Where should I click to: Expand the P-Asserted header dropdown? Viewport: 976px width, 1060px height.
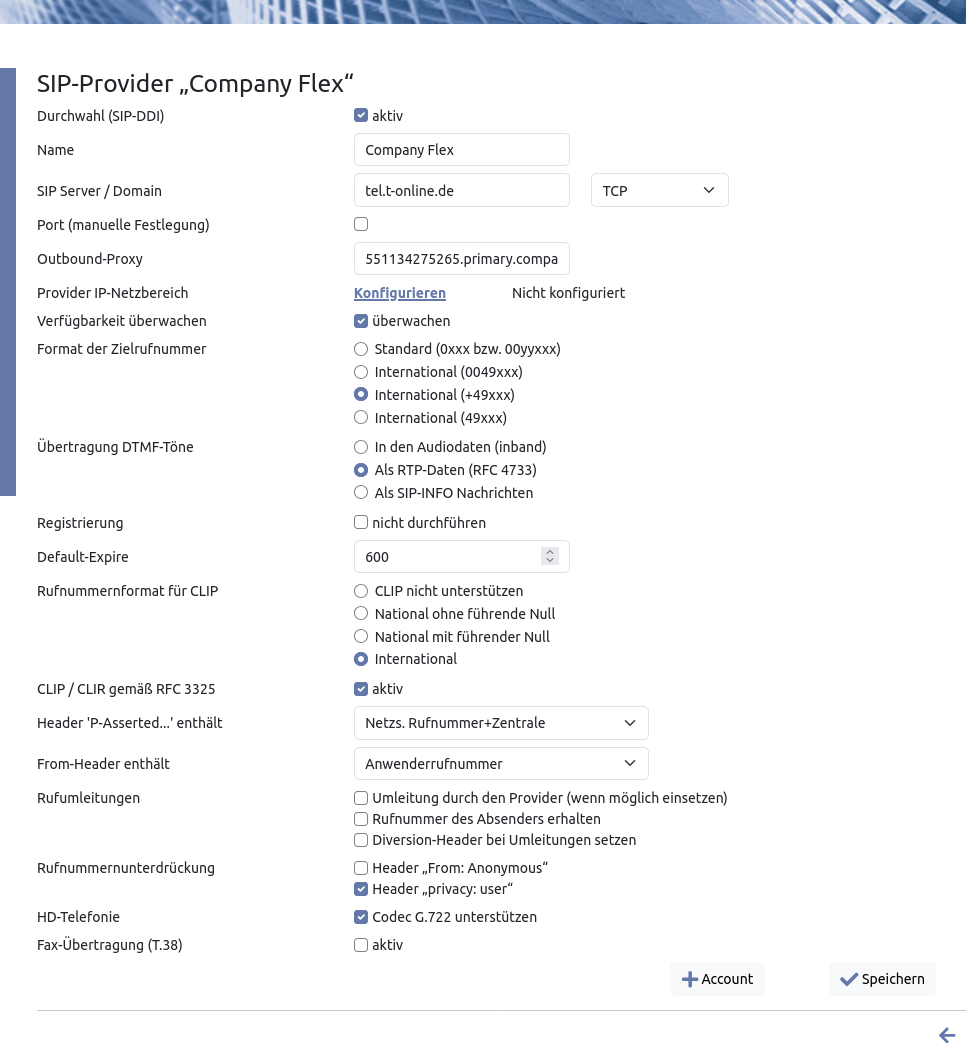(x=501, y=722)
